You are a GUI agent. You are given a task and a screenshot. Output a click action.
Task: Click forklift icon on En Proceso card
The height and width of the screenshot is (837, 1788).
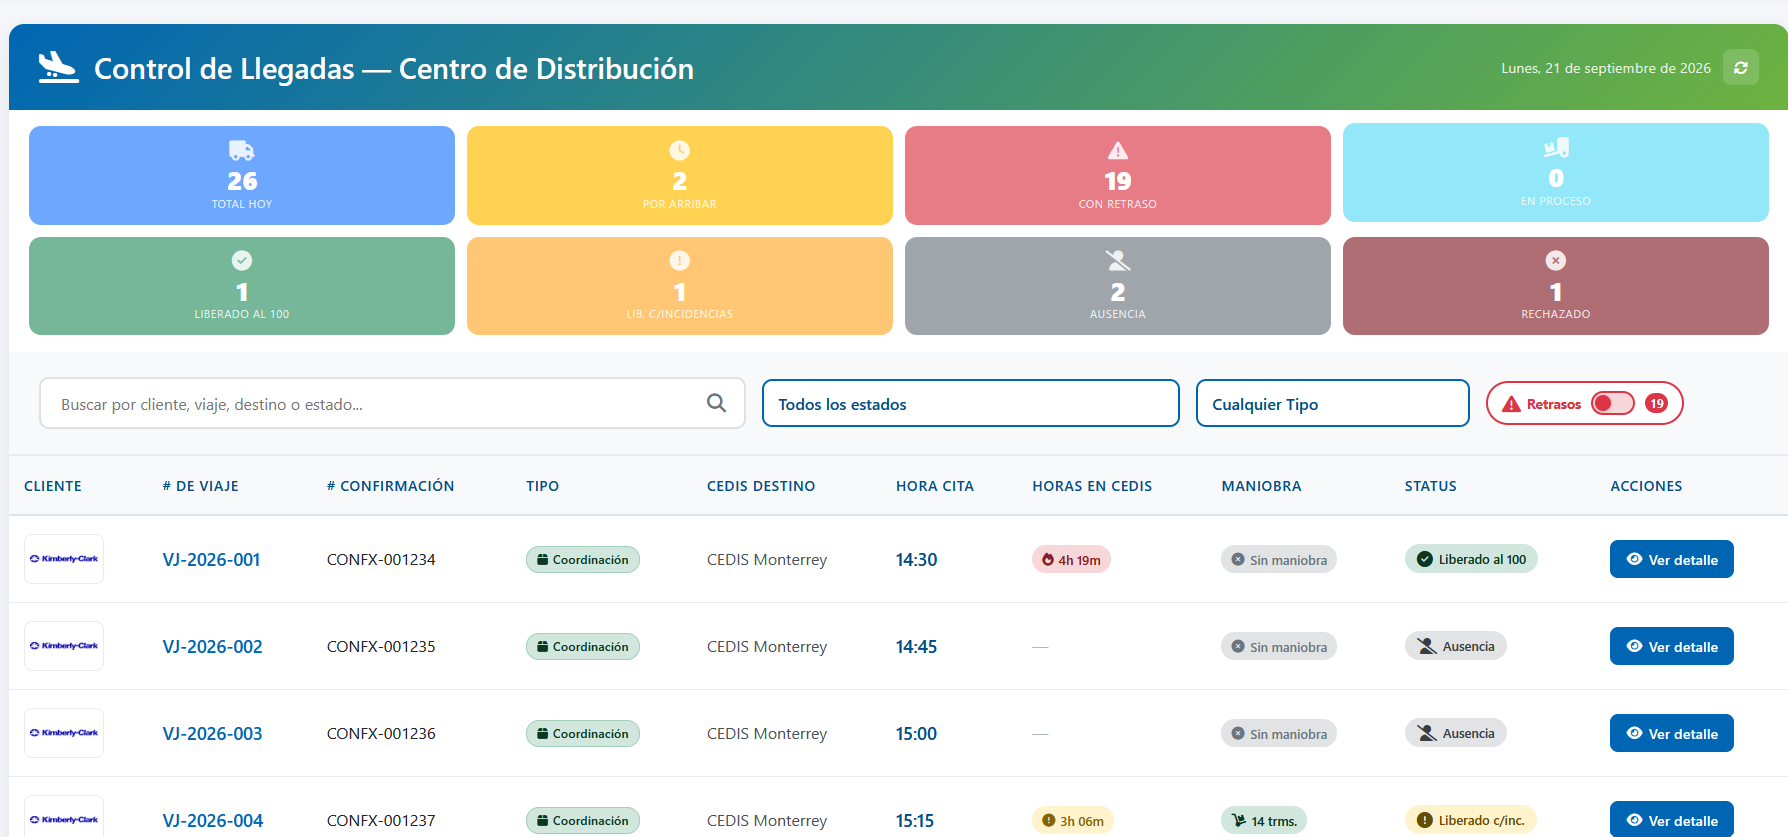1556,148
